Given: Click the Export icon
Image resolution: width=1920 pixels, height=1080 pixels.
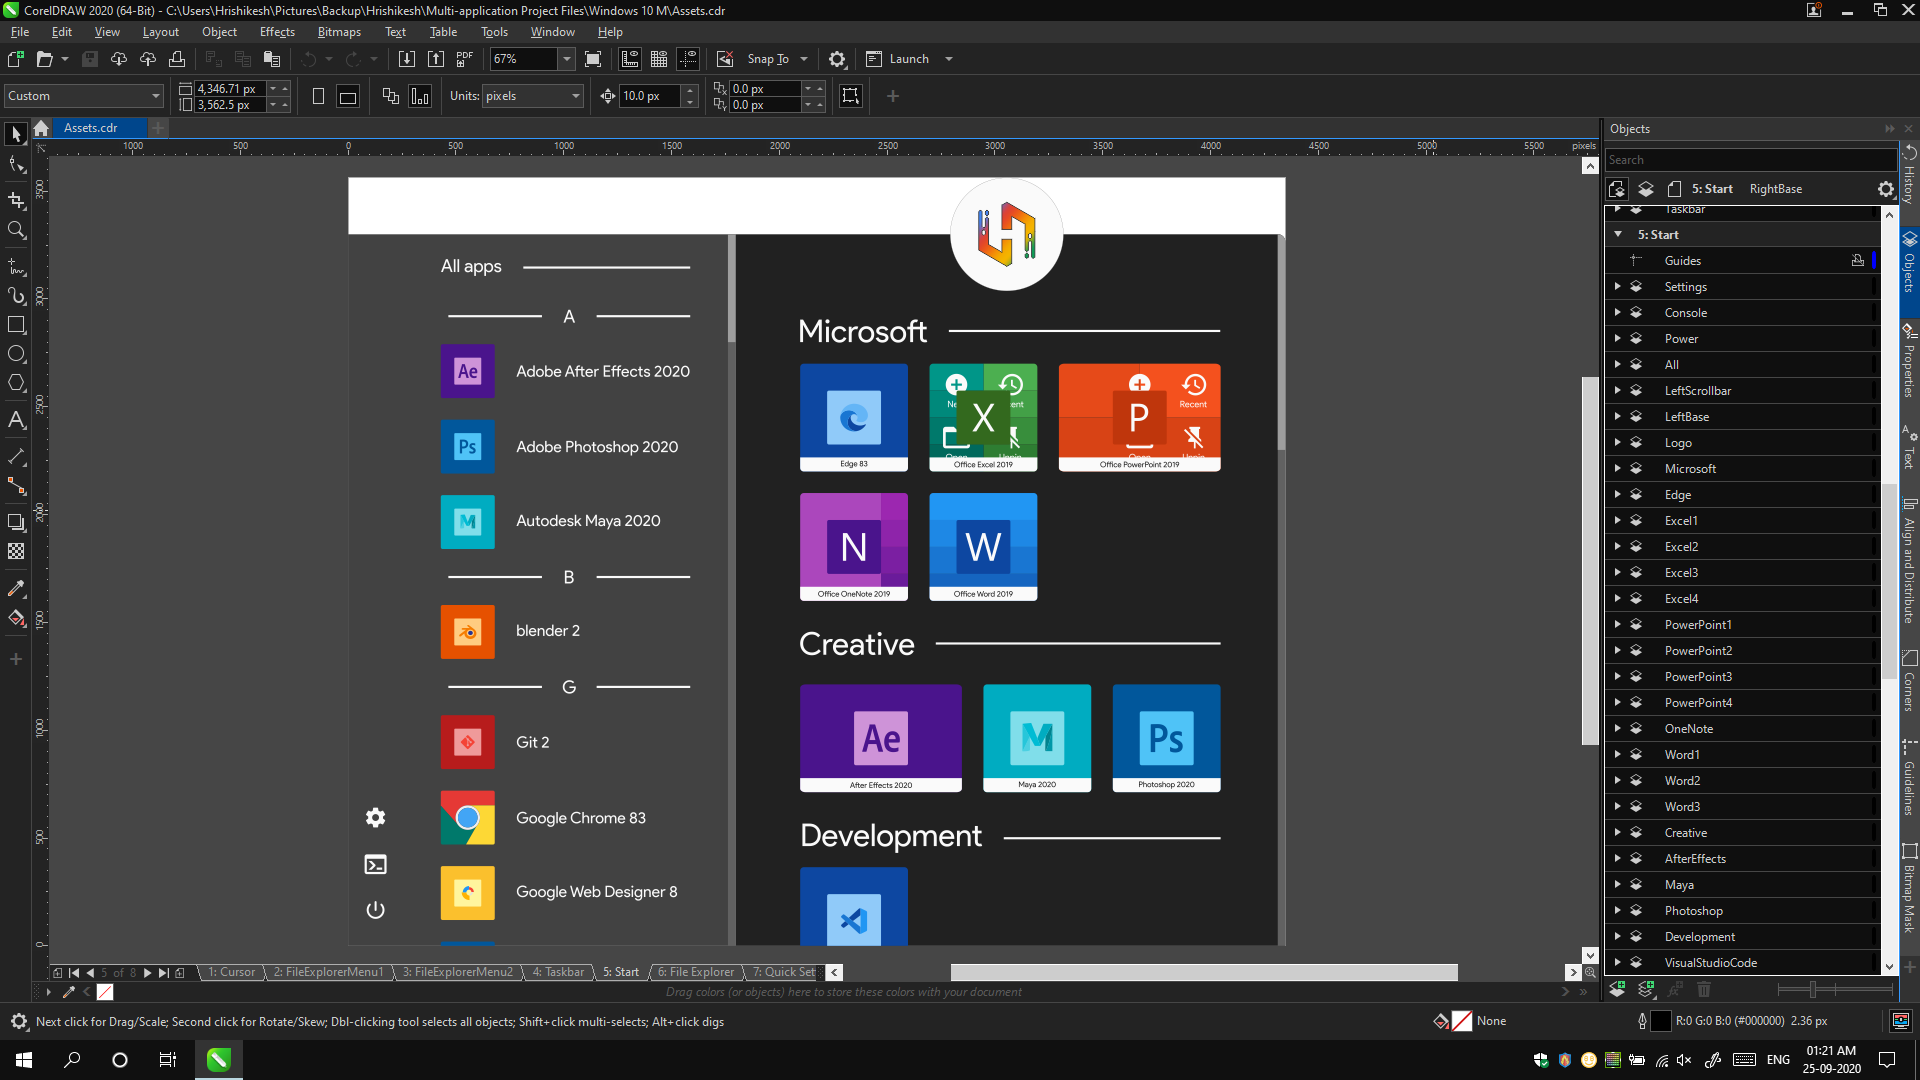Looking at the screenshot, I should point(436,59).
